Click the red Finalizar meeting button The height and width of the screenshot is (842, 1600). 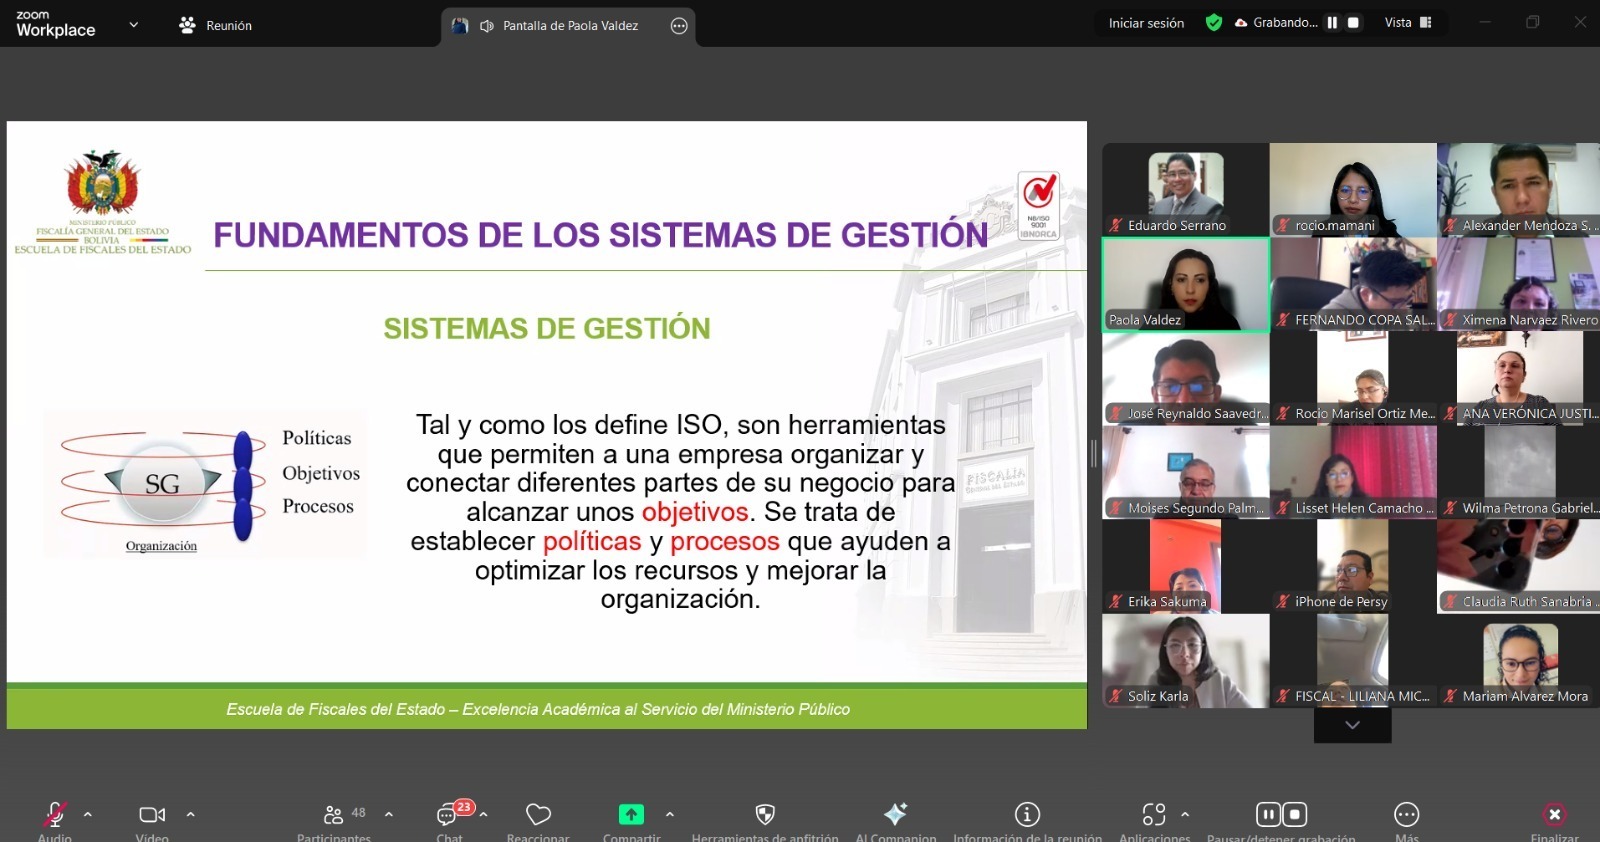pos(1554,815)
